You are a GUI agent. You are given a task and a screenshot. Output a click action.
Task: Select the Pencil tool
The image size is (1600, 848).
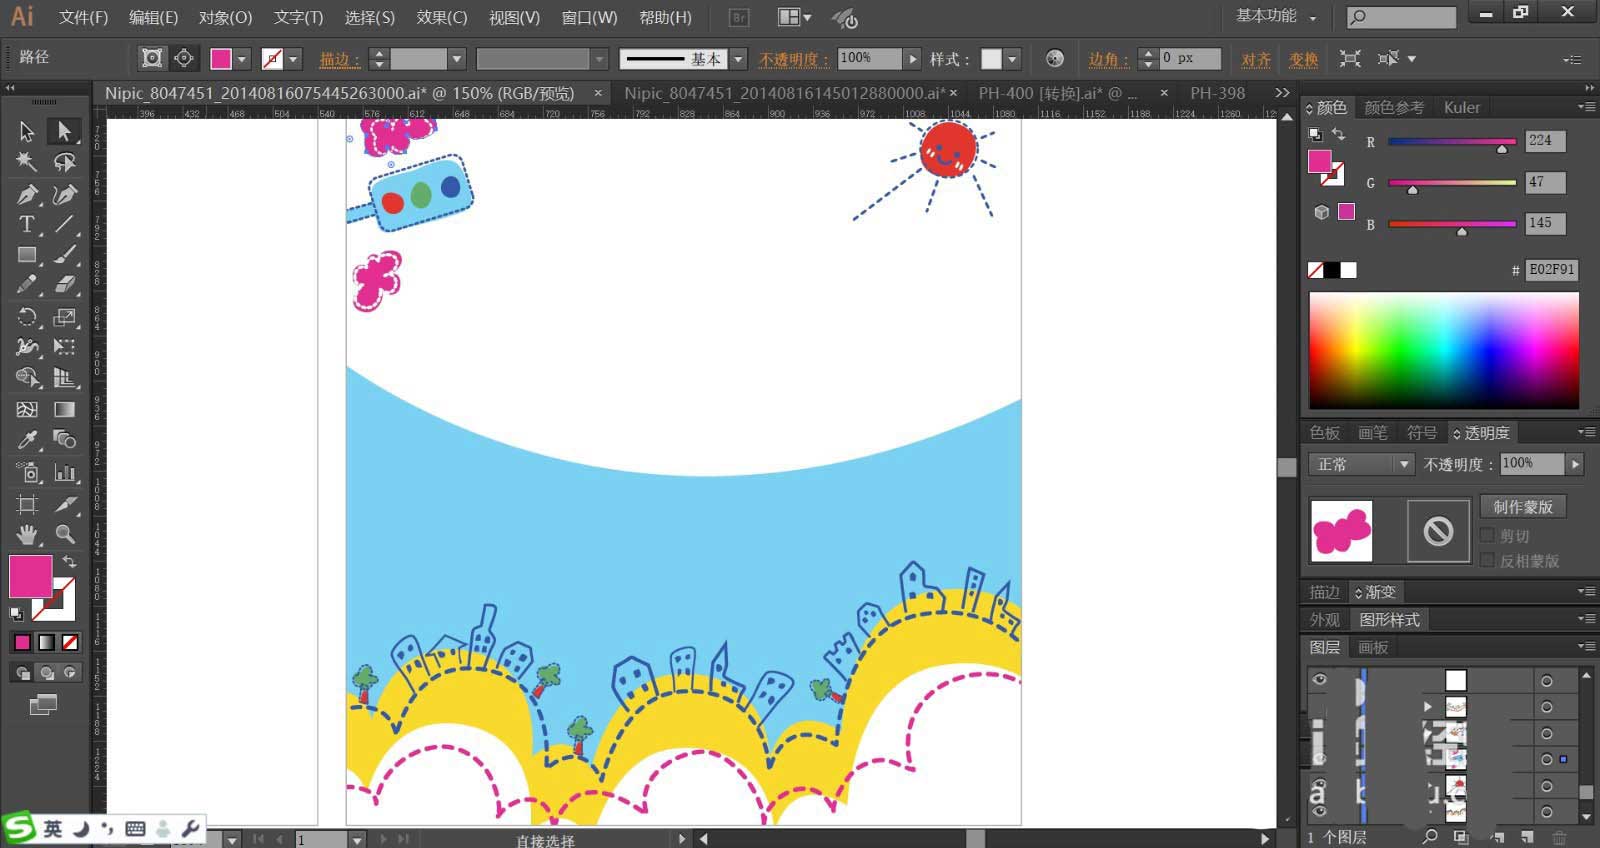tap(27, 285)
